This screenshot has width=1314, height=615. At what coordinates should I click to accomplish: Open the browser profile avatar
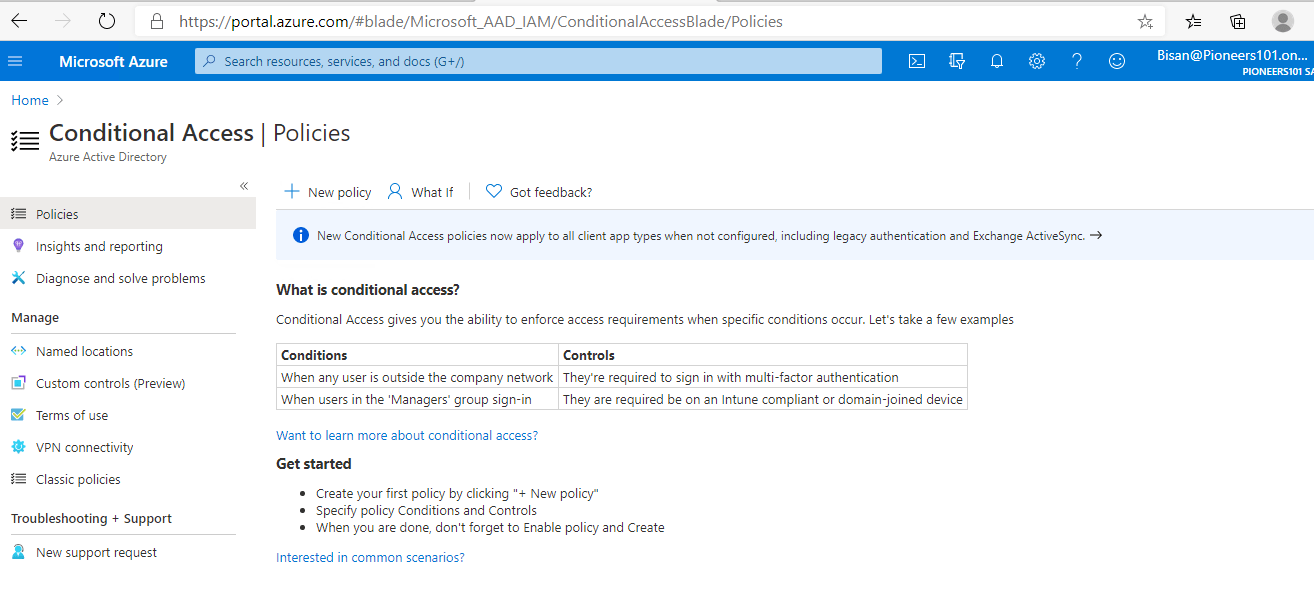[1283, 21]
